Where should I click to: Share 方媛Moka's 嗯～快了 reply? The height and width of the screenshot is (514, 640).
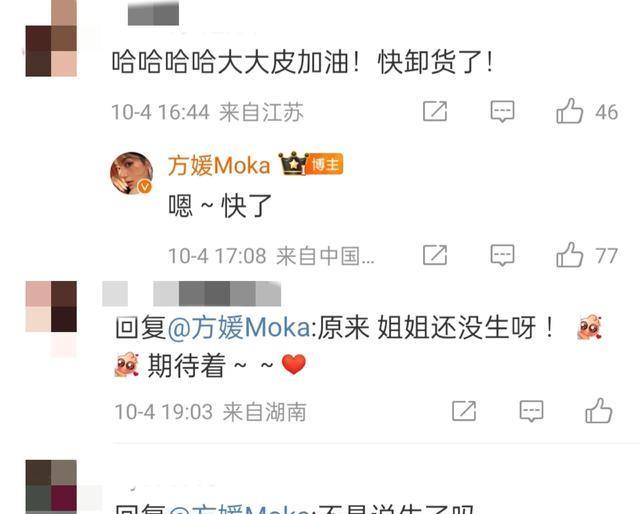click(435, 255)
